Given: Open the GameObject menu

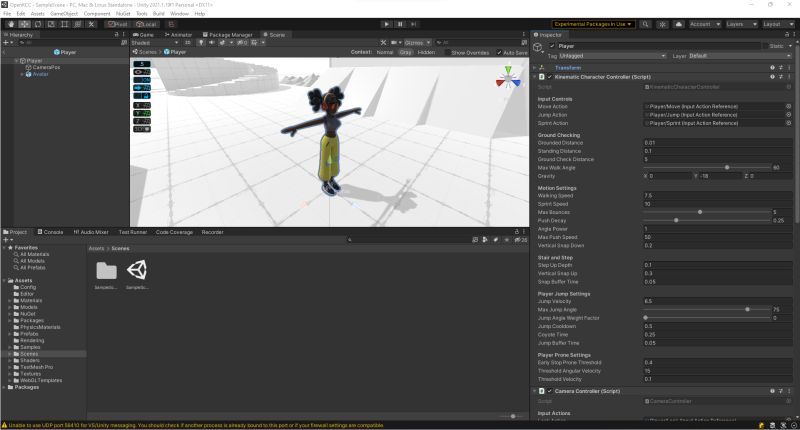Looking at the screenshot, I should point(64,14).
